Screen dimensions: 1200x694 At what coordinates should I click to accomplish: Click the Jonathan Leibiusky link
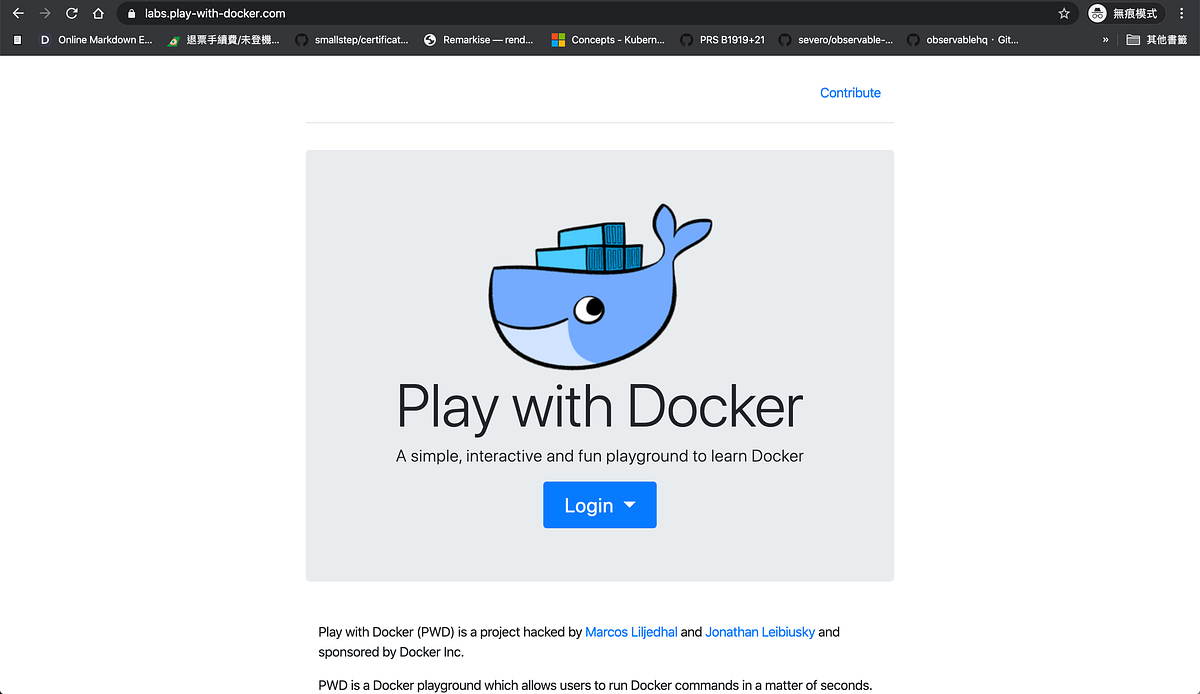760,632
